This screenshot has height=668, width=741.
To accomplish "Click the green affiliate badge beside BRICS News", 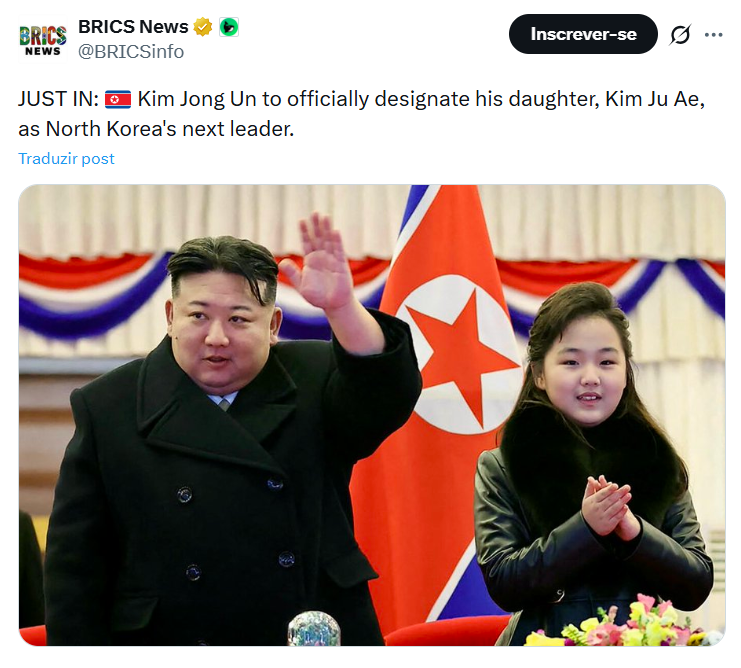I will [x=229, y=27].
